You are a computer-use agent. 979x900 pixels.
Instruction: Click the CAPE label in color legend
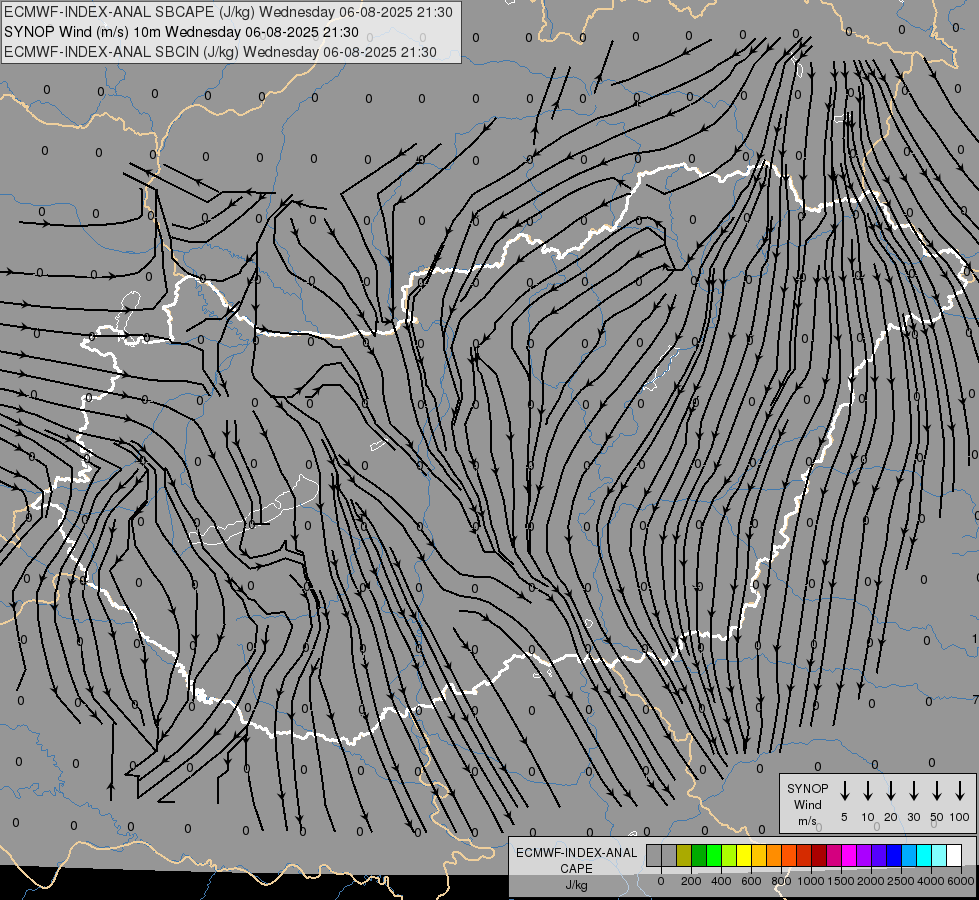576,869
